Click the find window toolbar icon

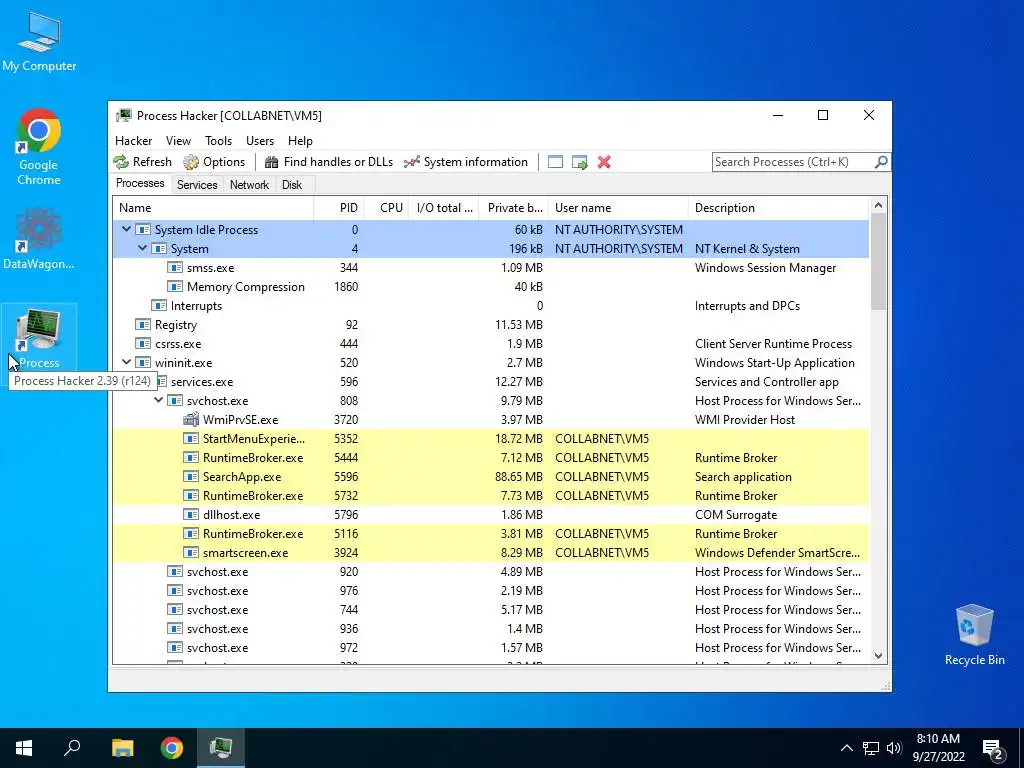tap(555, 162)
